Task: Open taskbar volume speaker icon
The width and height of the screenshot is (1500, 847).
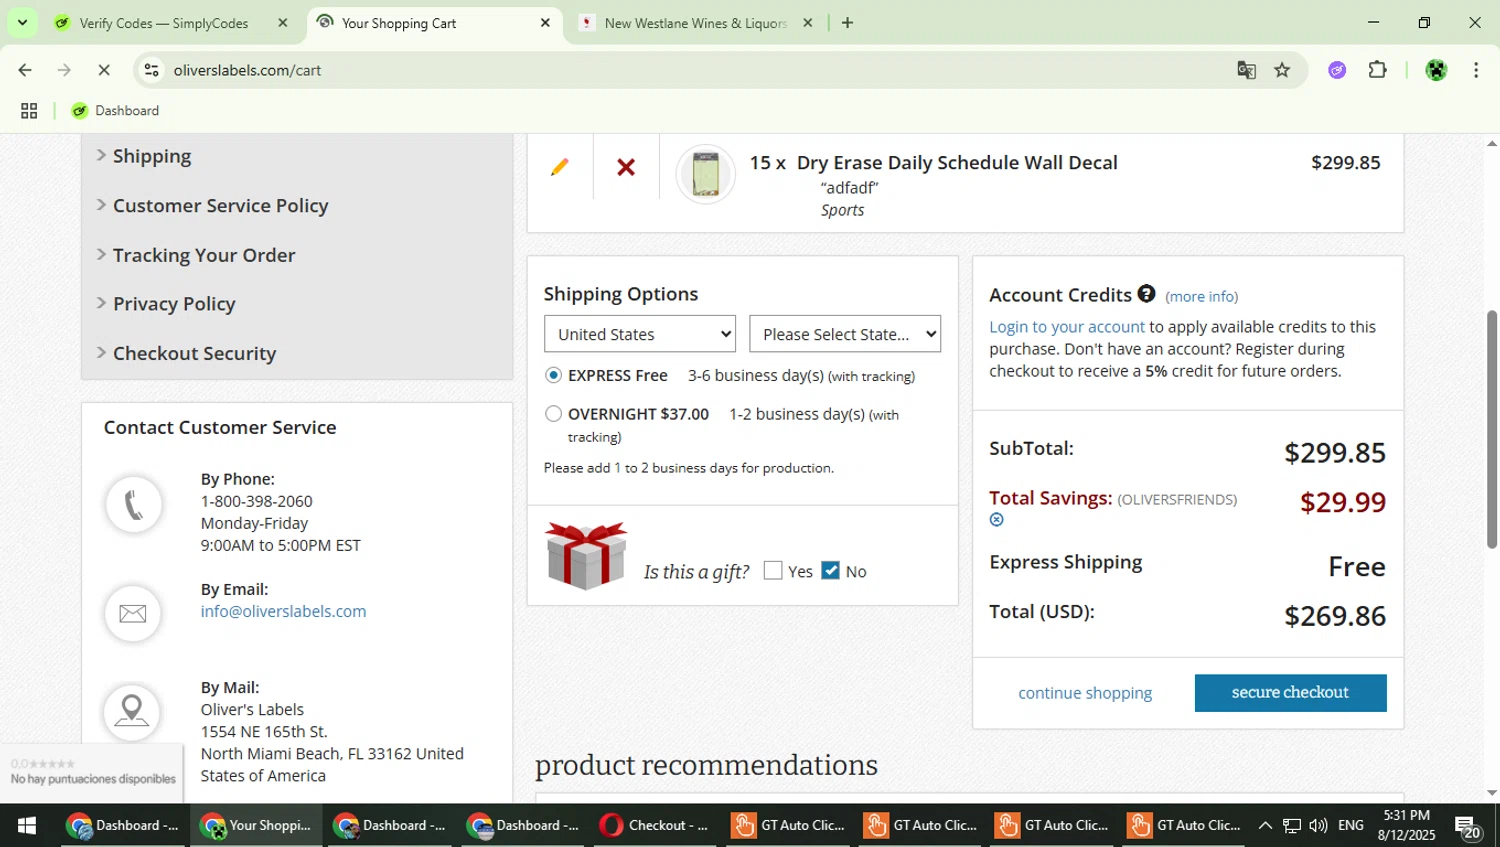Action: 1318,825
